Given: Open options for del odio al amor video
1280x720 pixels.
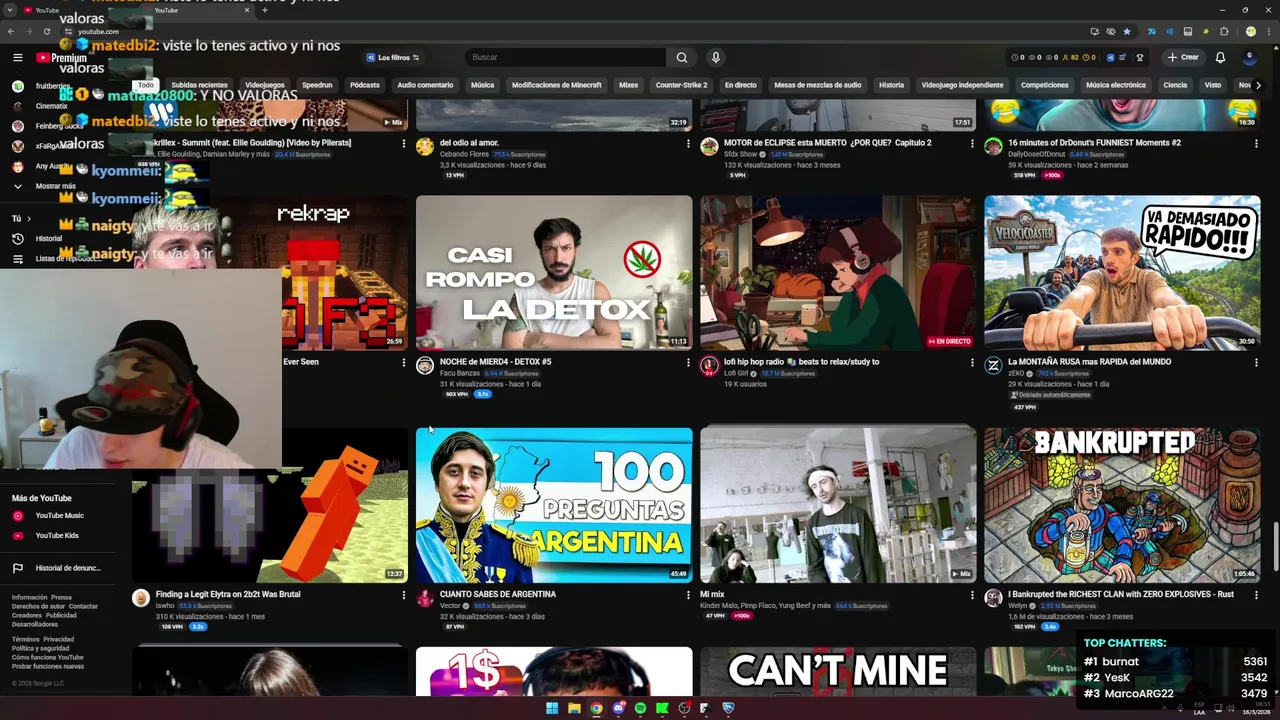Looking at the screenshot, I should point(688,143).
